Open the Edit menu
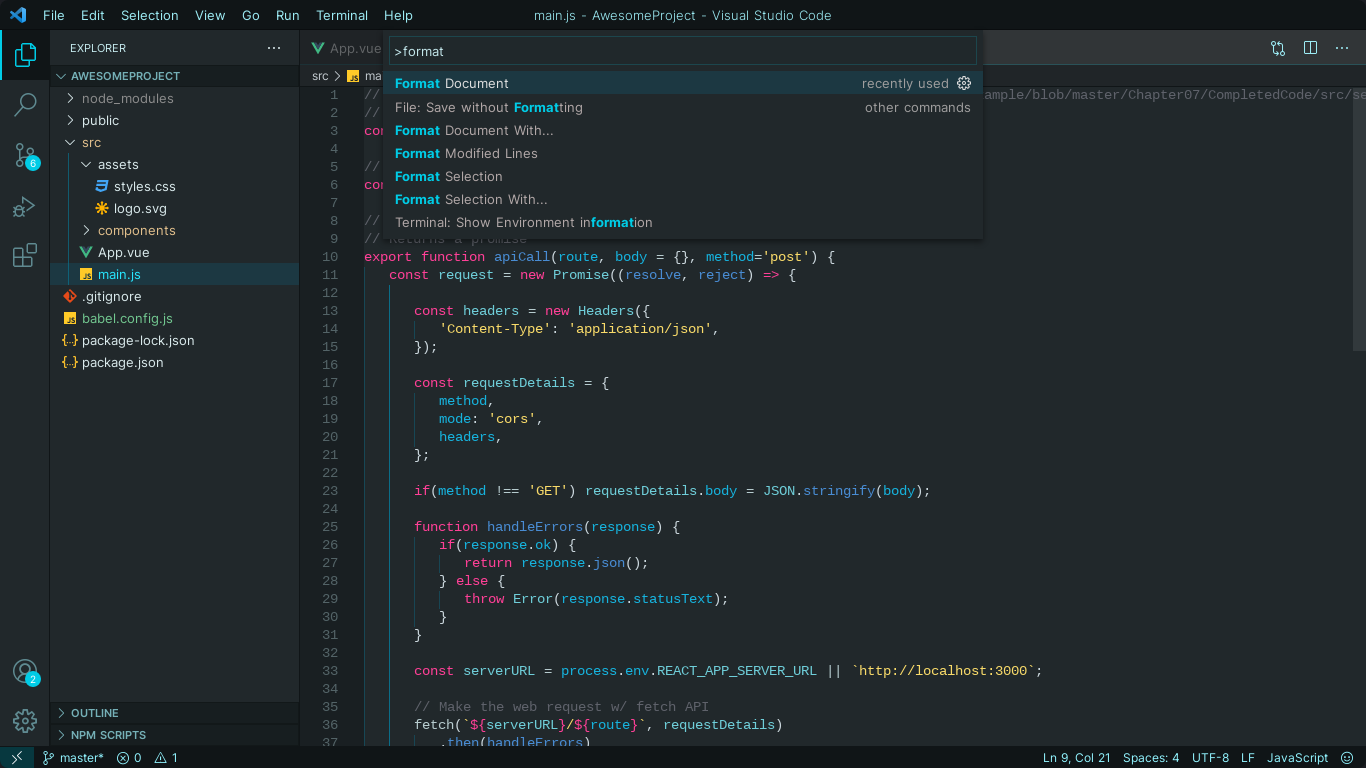 93,15
